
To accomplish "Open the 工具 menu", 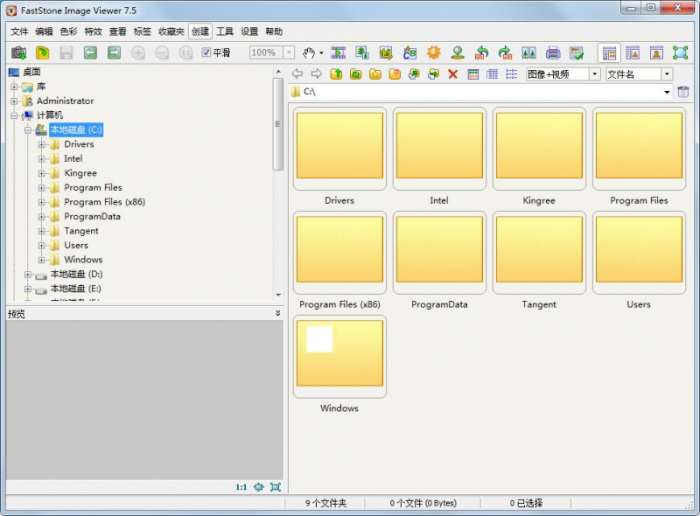I will click(225, 31).
